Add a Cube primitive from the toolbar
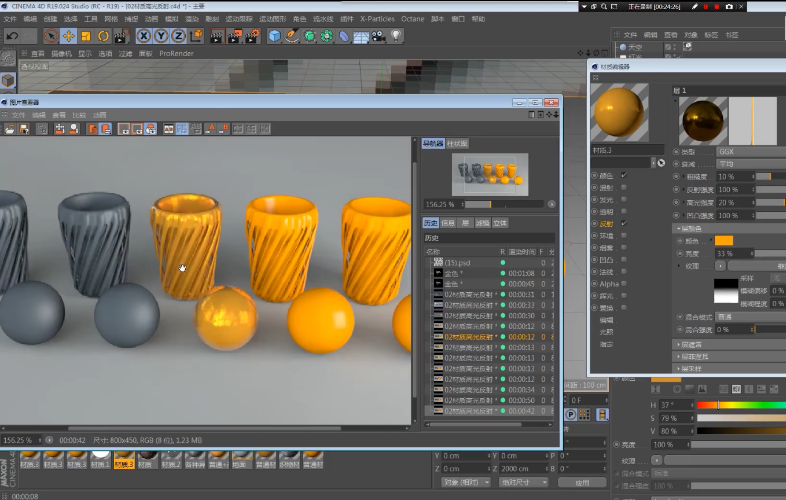This screenshot has height=500, width=786. pyautogui.click(x=275, y=36)
